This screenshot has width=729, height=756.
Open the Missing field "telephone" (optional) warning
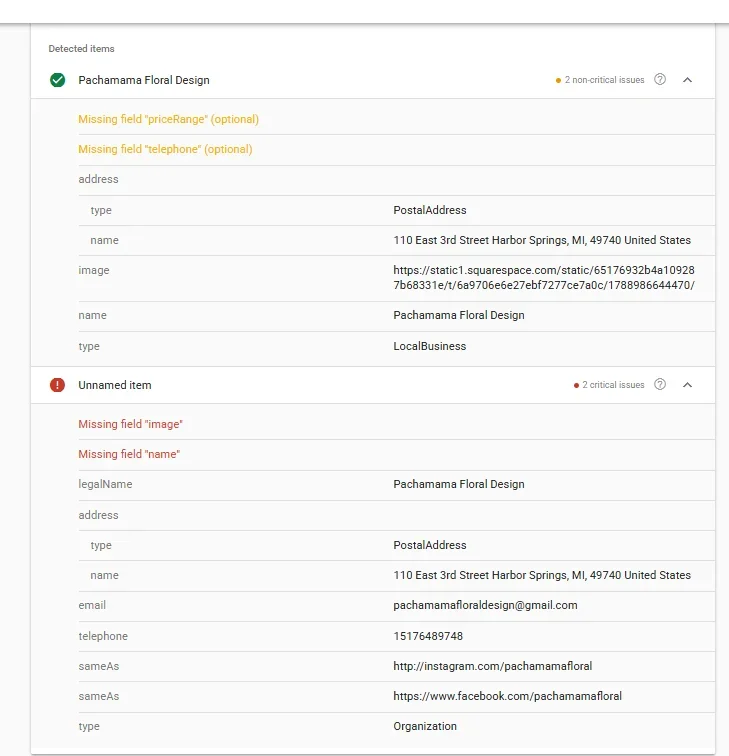[165, 149]
